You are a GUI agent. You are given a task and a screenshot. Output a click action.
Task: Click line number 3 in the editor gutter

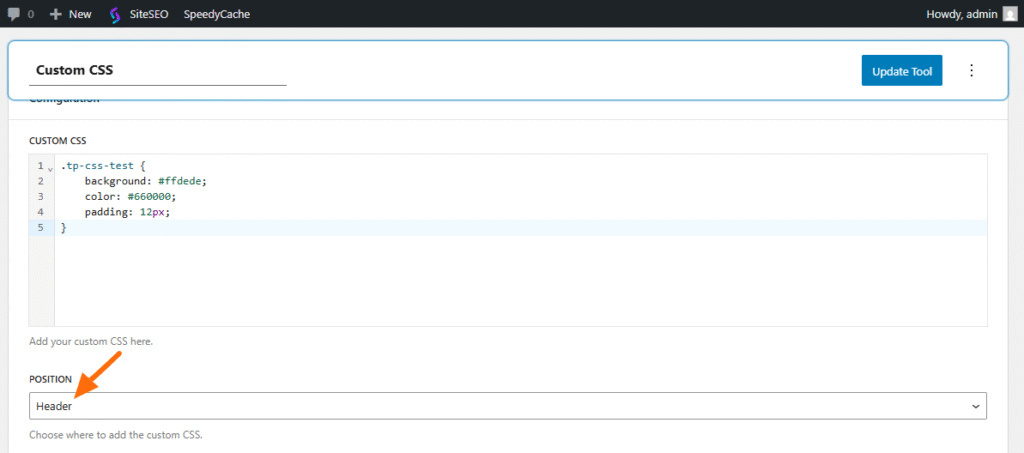point(40,197)
